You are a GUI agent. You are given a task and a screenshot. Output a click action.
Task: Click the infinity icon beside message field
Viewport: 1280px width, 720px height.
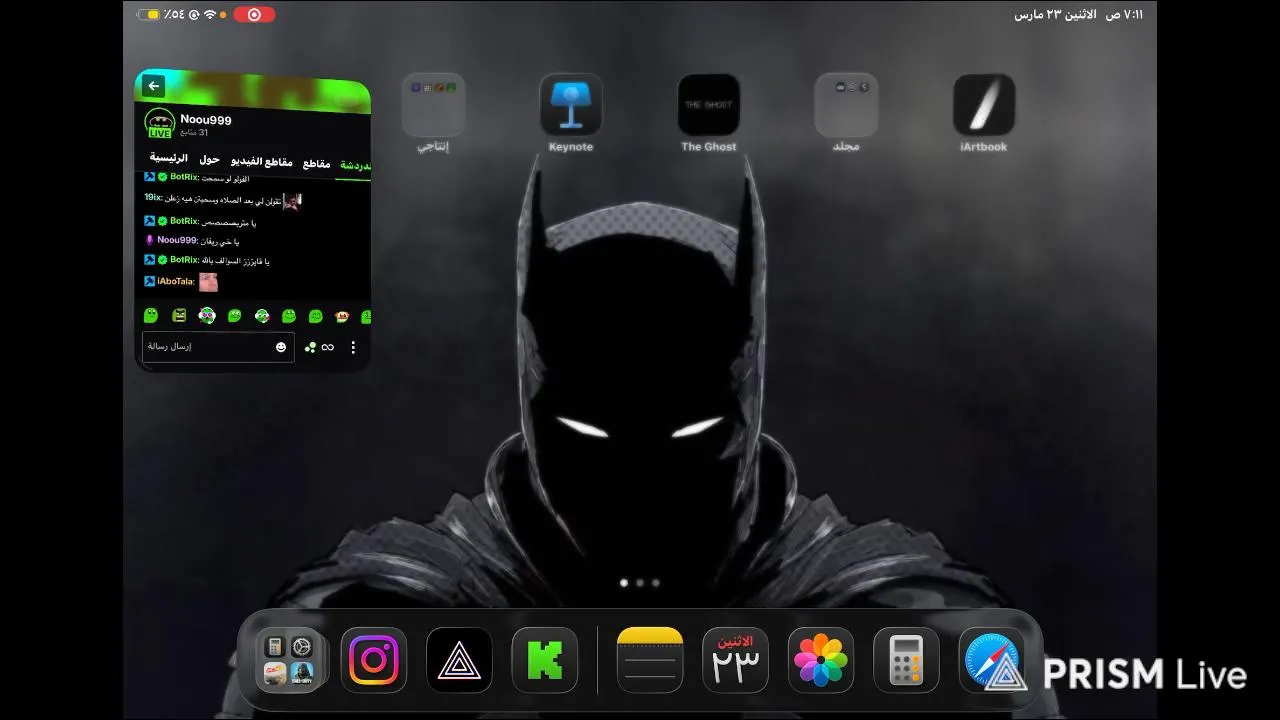point(328,347)
